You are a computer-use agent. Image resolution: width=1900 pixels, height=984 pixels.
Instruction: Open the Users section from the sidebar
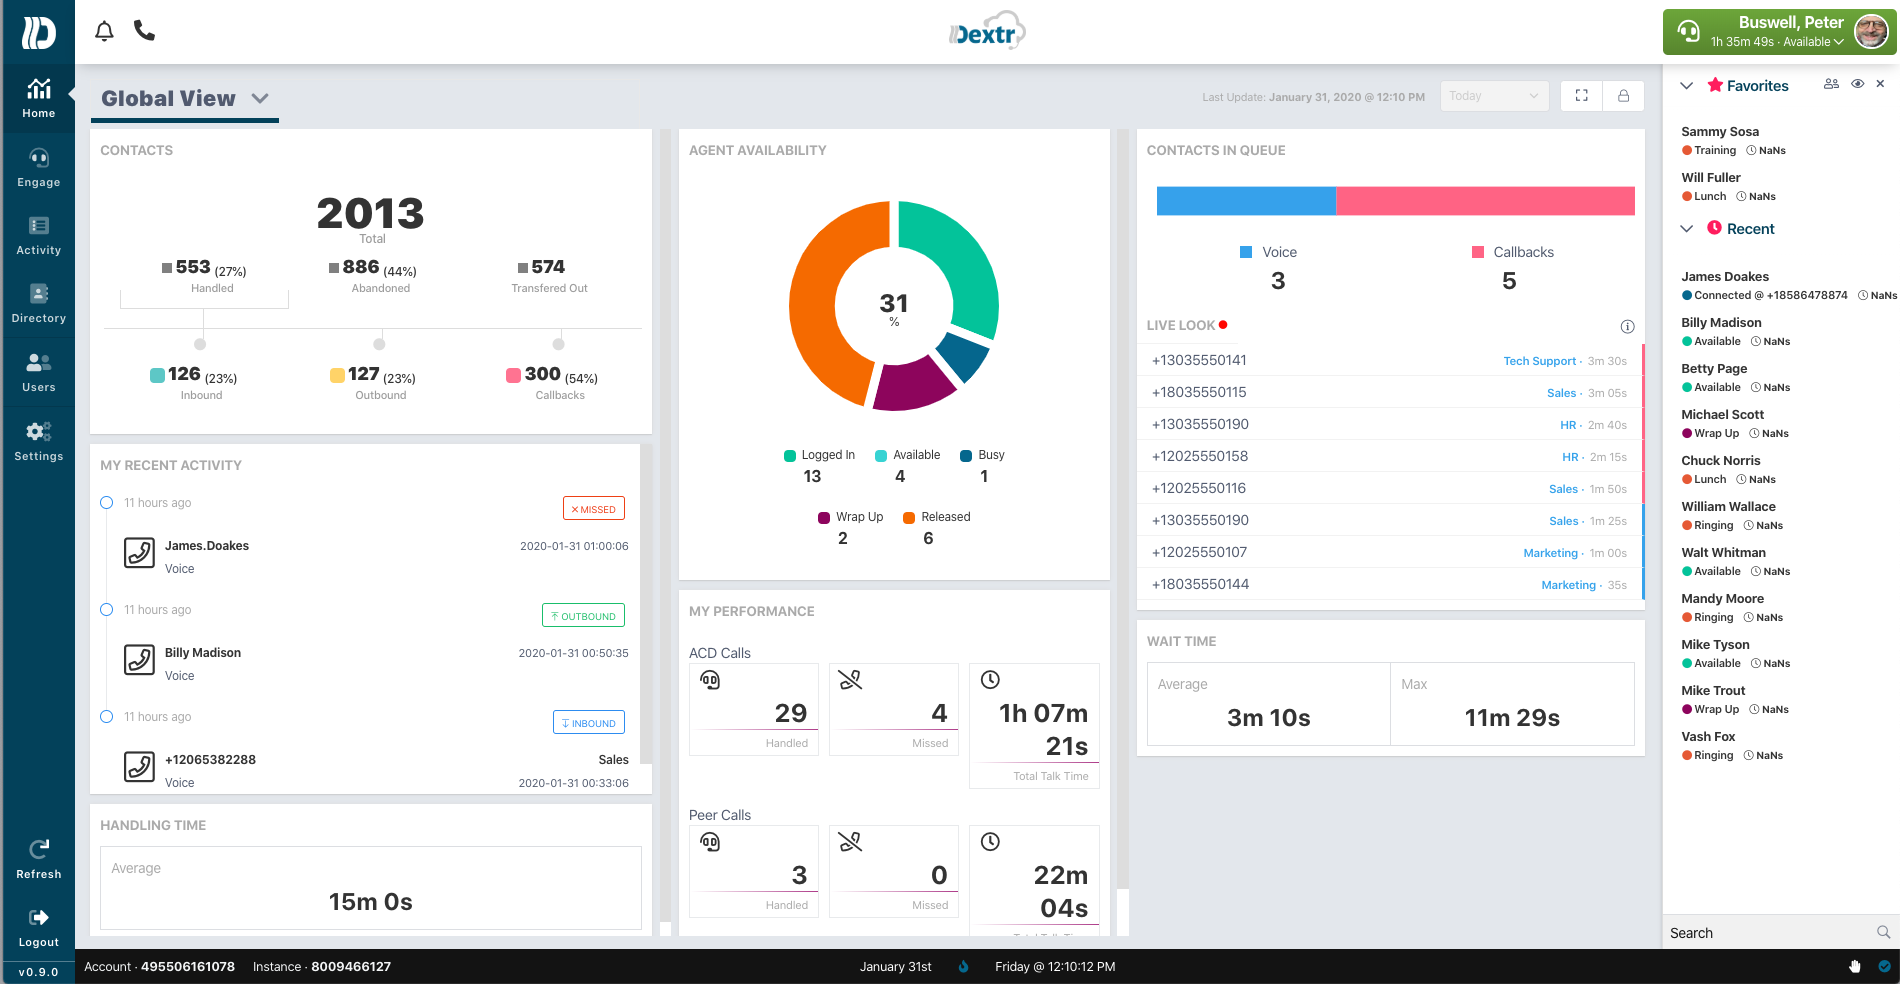tap(38, 370)
